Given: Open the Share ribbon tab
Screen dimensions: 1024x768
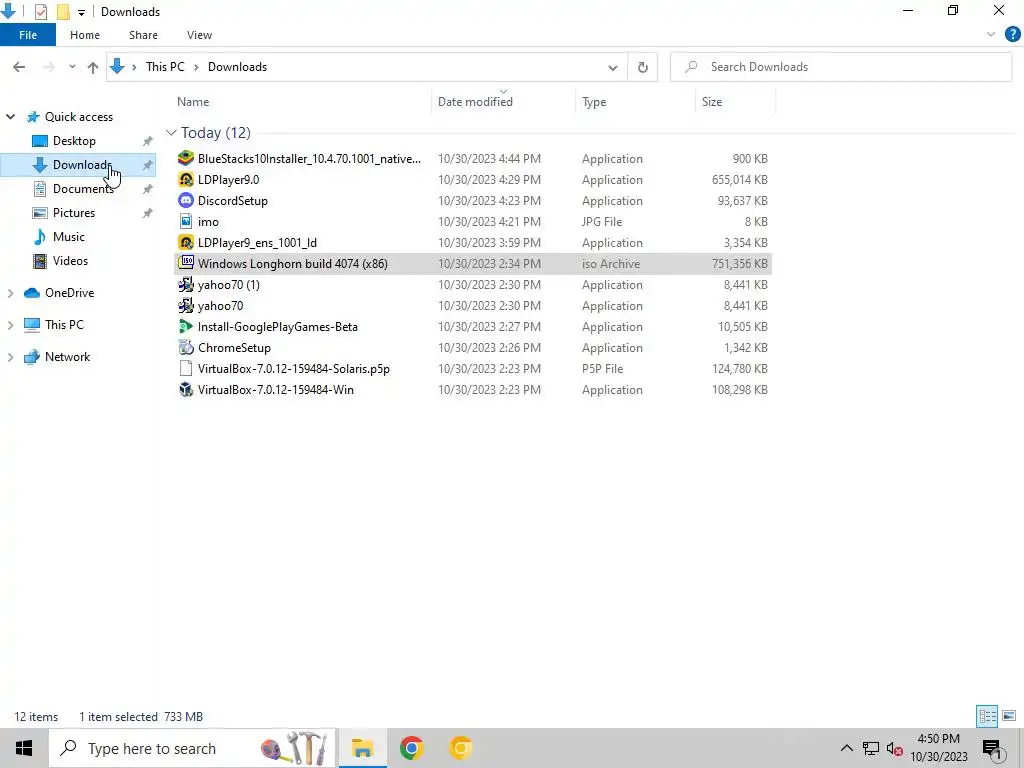Looking at the screenshot, I should coord(143,35).
